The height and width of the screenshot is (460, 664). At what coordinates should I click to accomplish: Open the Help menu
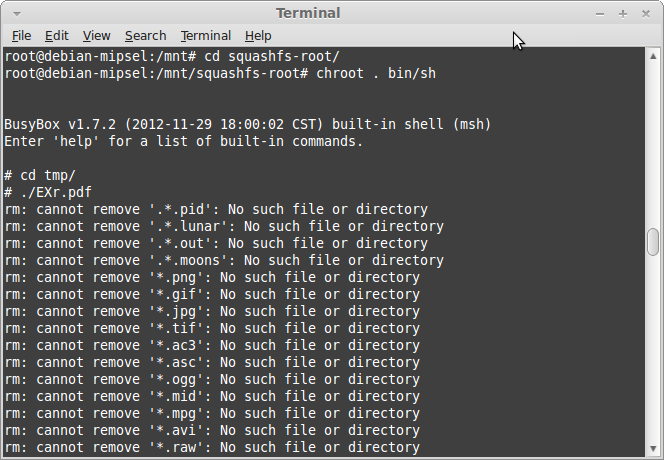pyautogui.click(x=258, y=36)
